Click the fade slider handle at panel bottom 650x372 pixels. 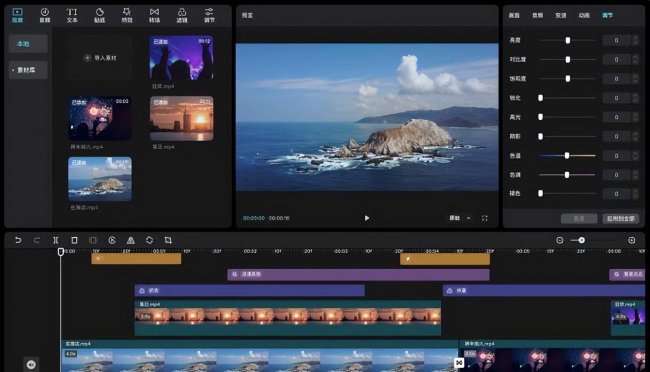tap(540, 193)
